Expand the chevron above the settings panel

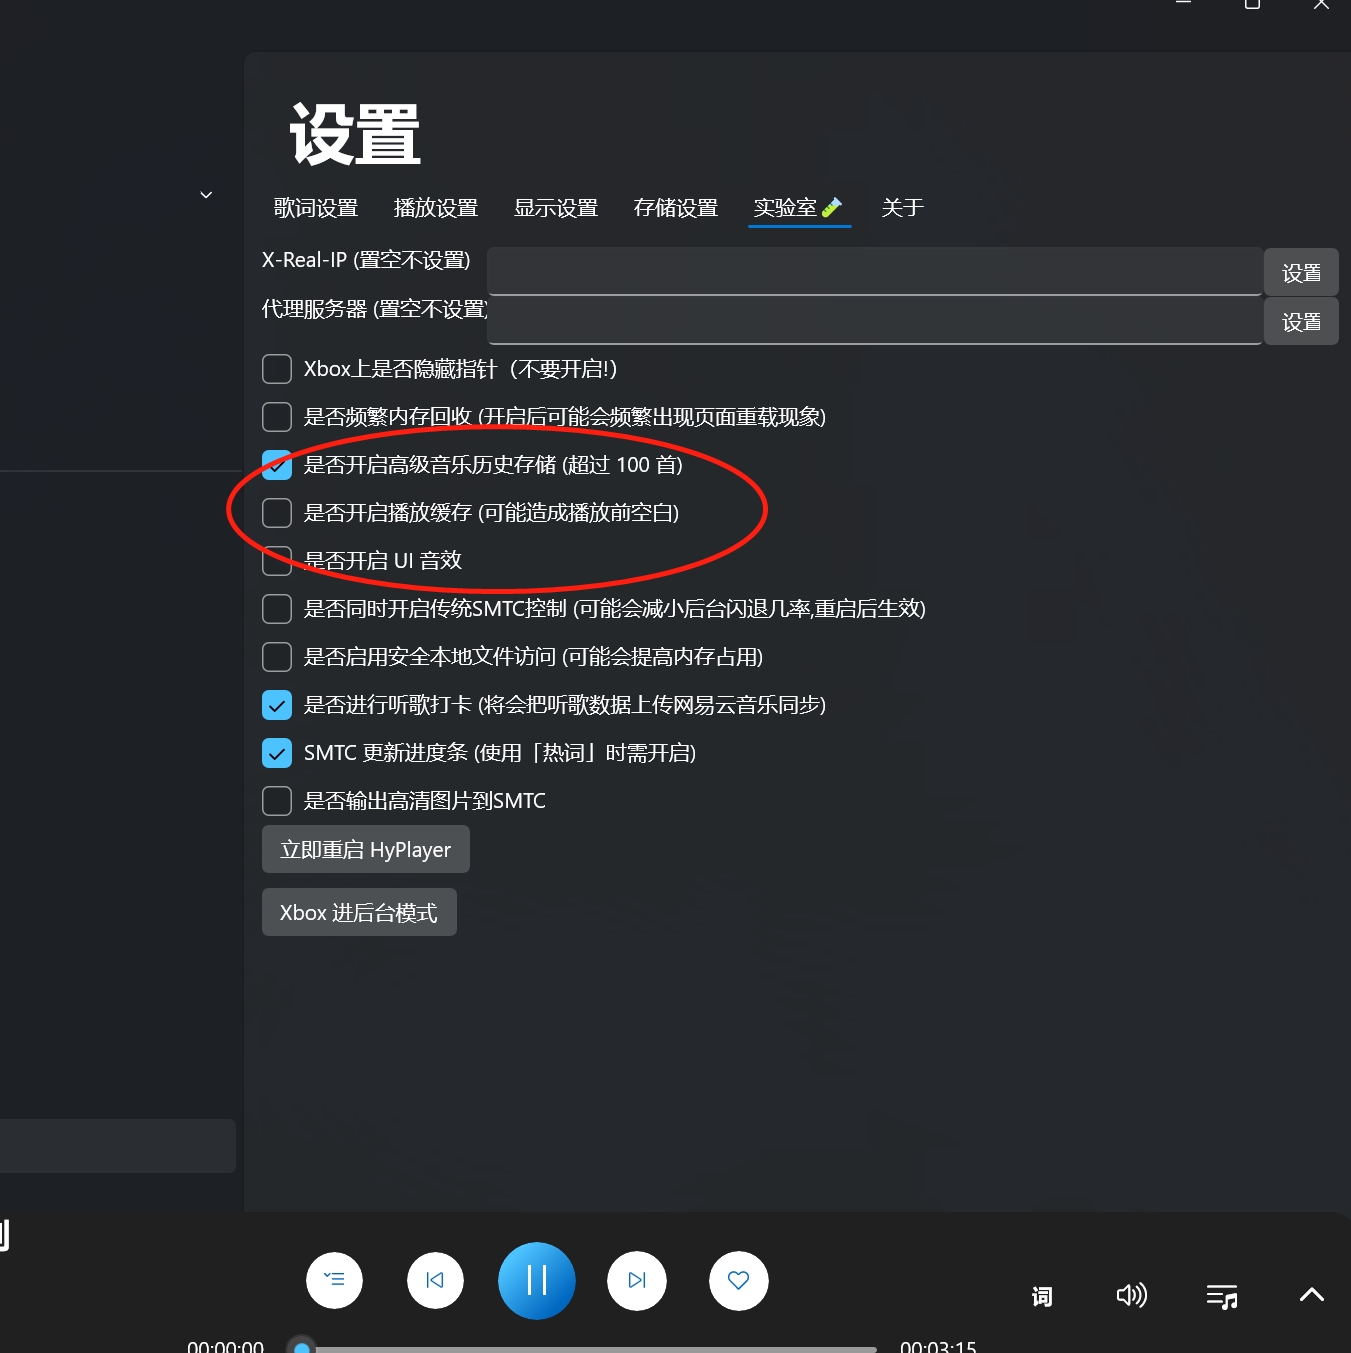pos(206,194)
